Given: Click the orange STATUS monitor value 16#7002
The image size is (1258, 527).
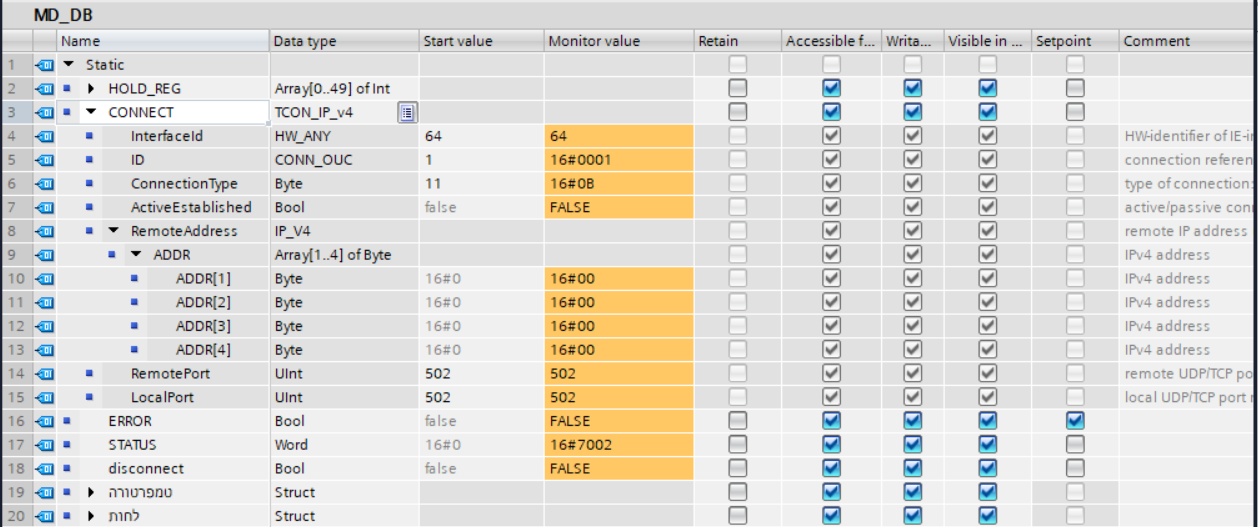Looking at the screenshot, I should click(617, 445).
